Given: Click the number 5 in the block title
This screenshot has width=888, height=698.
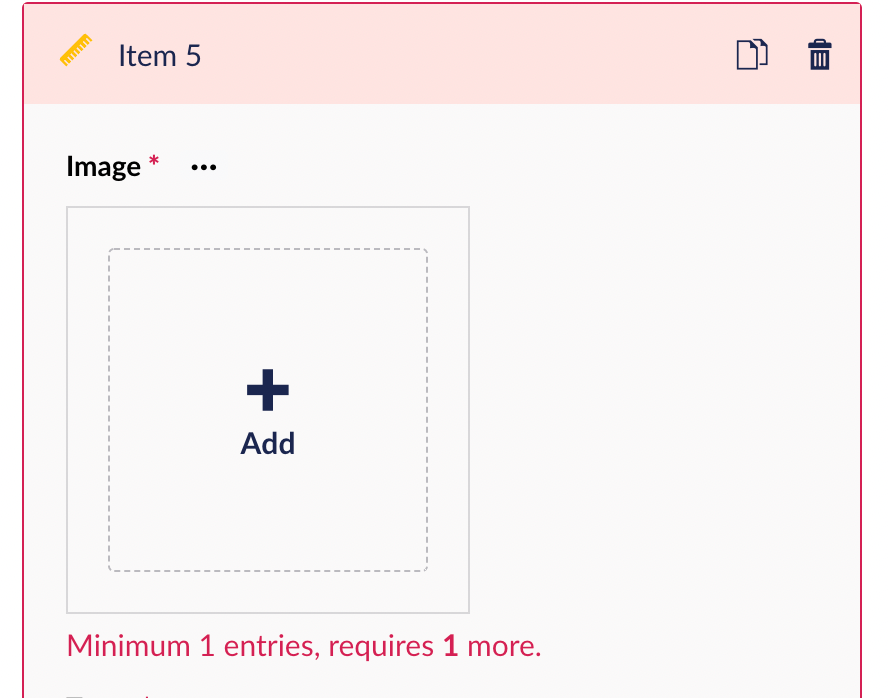Looking at the screenshot, I should (194, 56).
